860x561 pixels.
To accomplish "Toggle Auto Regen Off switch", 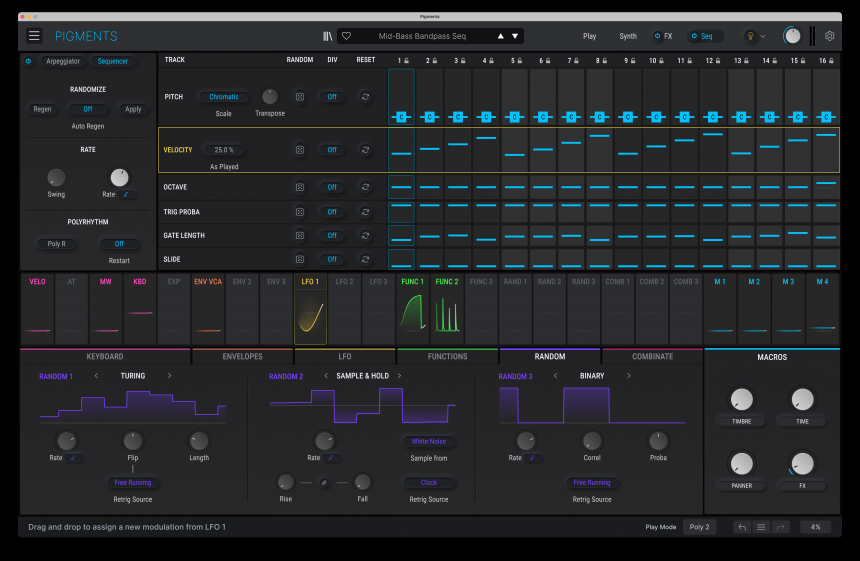I will [x=88, y=109].
